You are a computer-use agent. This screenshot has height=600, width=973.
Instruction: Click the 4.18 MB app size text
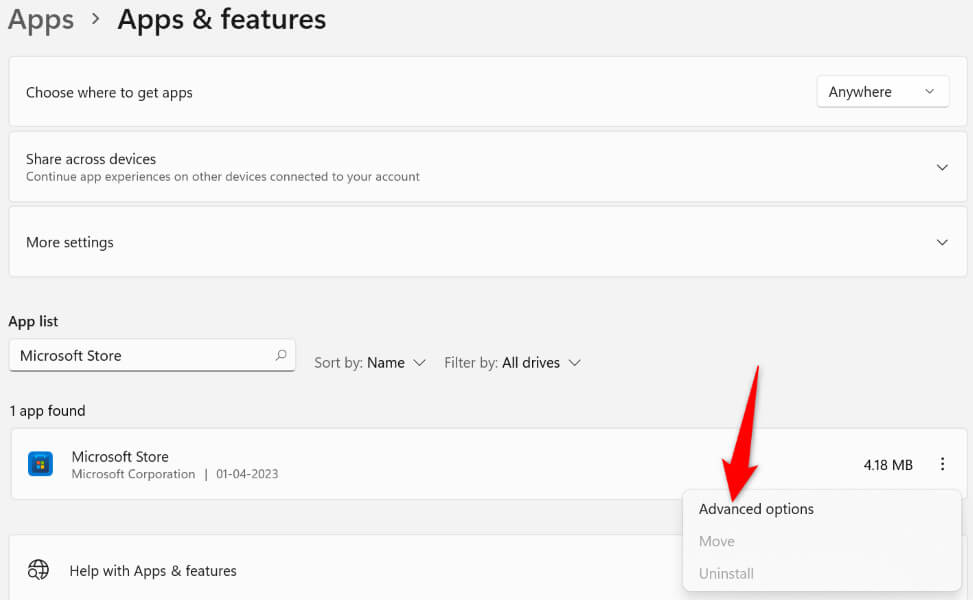pos(888,465)
